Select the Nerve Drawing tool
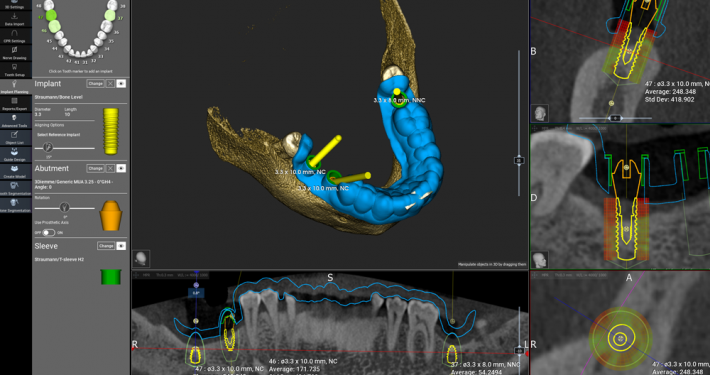This screenshot has height=375, width=710. click(x=14, y=53)
